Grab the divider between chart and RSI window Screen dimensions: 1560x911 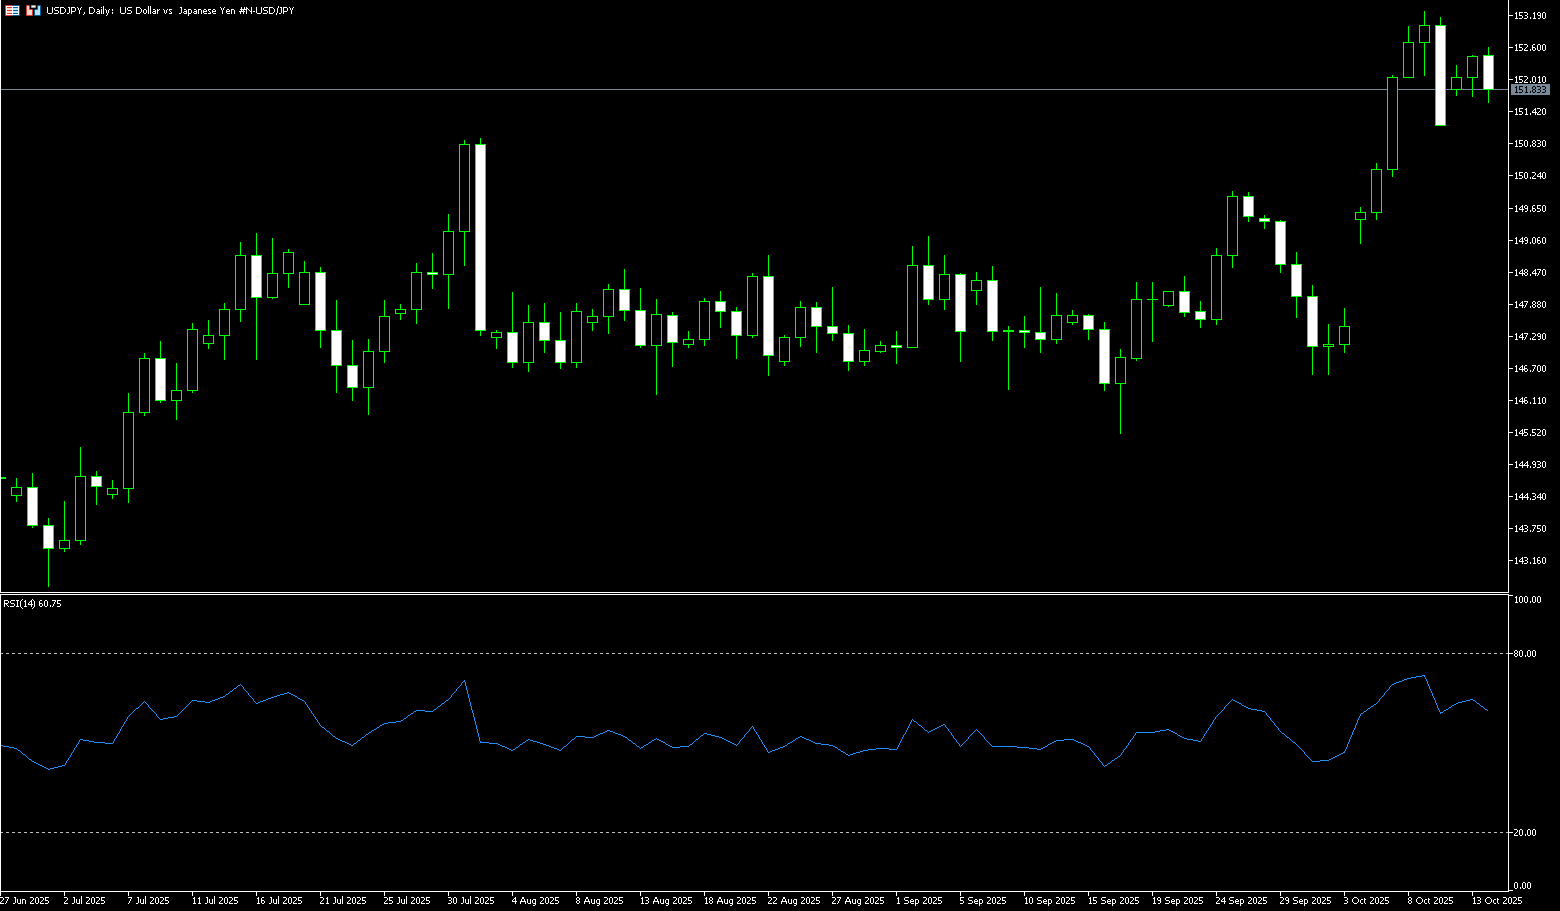tap(750, 594)
